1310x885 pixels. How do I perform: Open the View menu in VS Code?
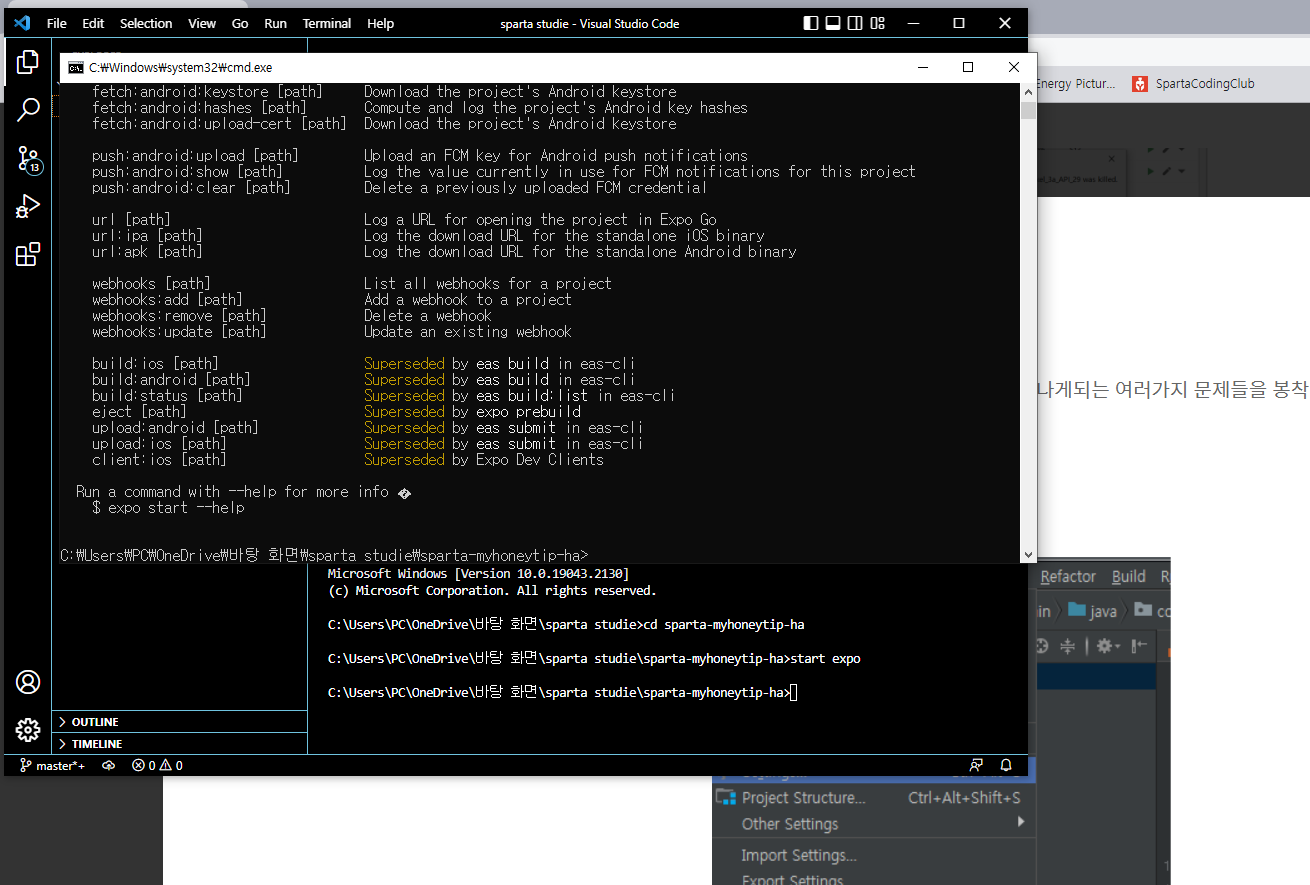202,23
